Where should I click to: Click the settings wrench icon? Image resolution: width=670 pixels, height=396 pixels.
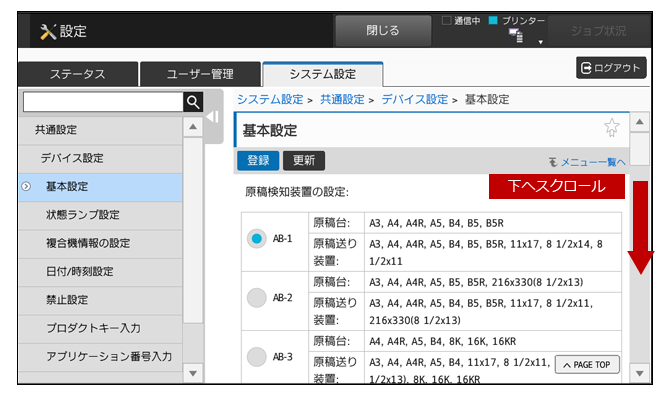[48, 32]
